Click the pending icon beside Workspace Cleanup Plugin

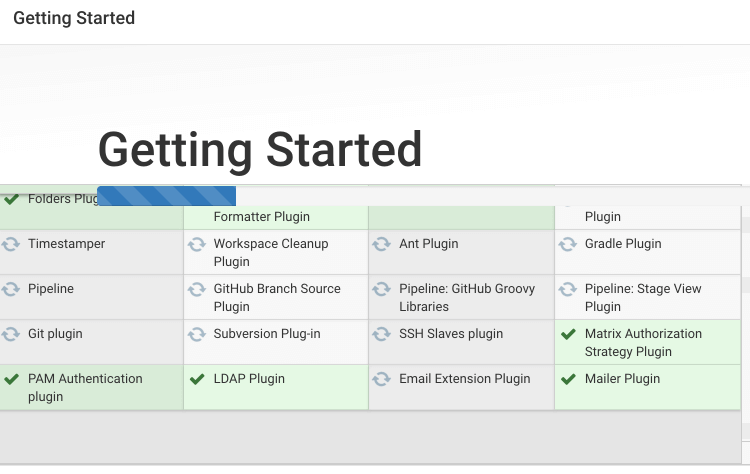click(x=196, y=244)
